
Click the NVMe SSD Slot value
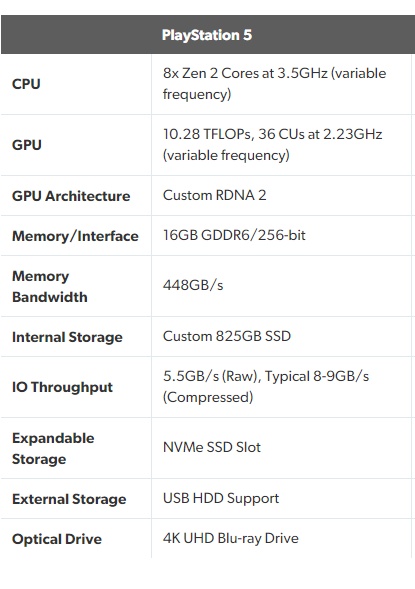pos(212,447)
